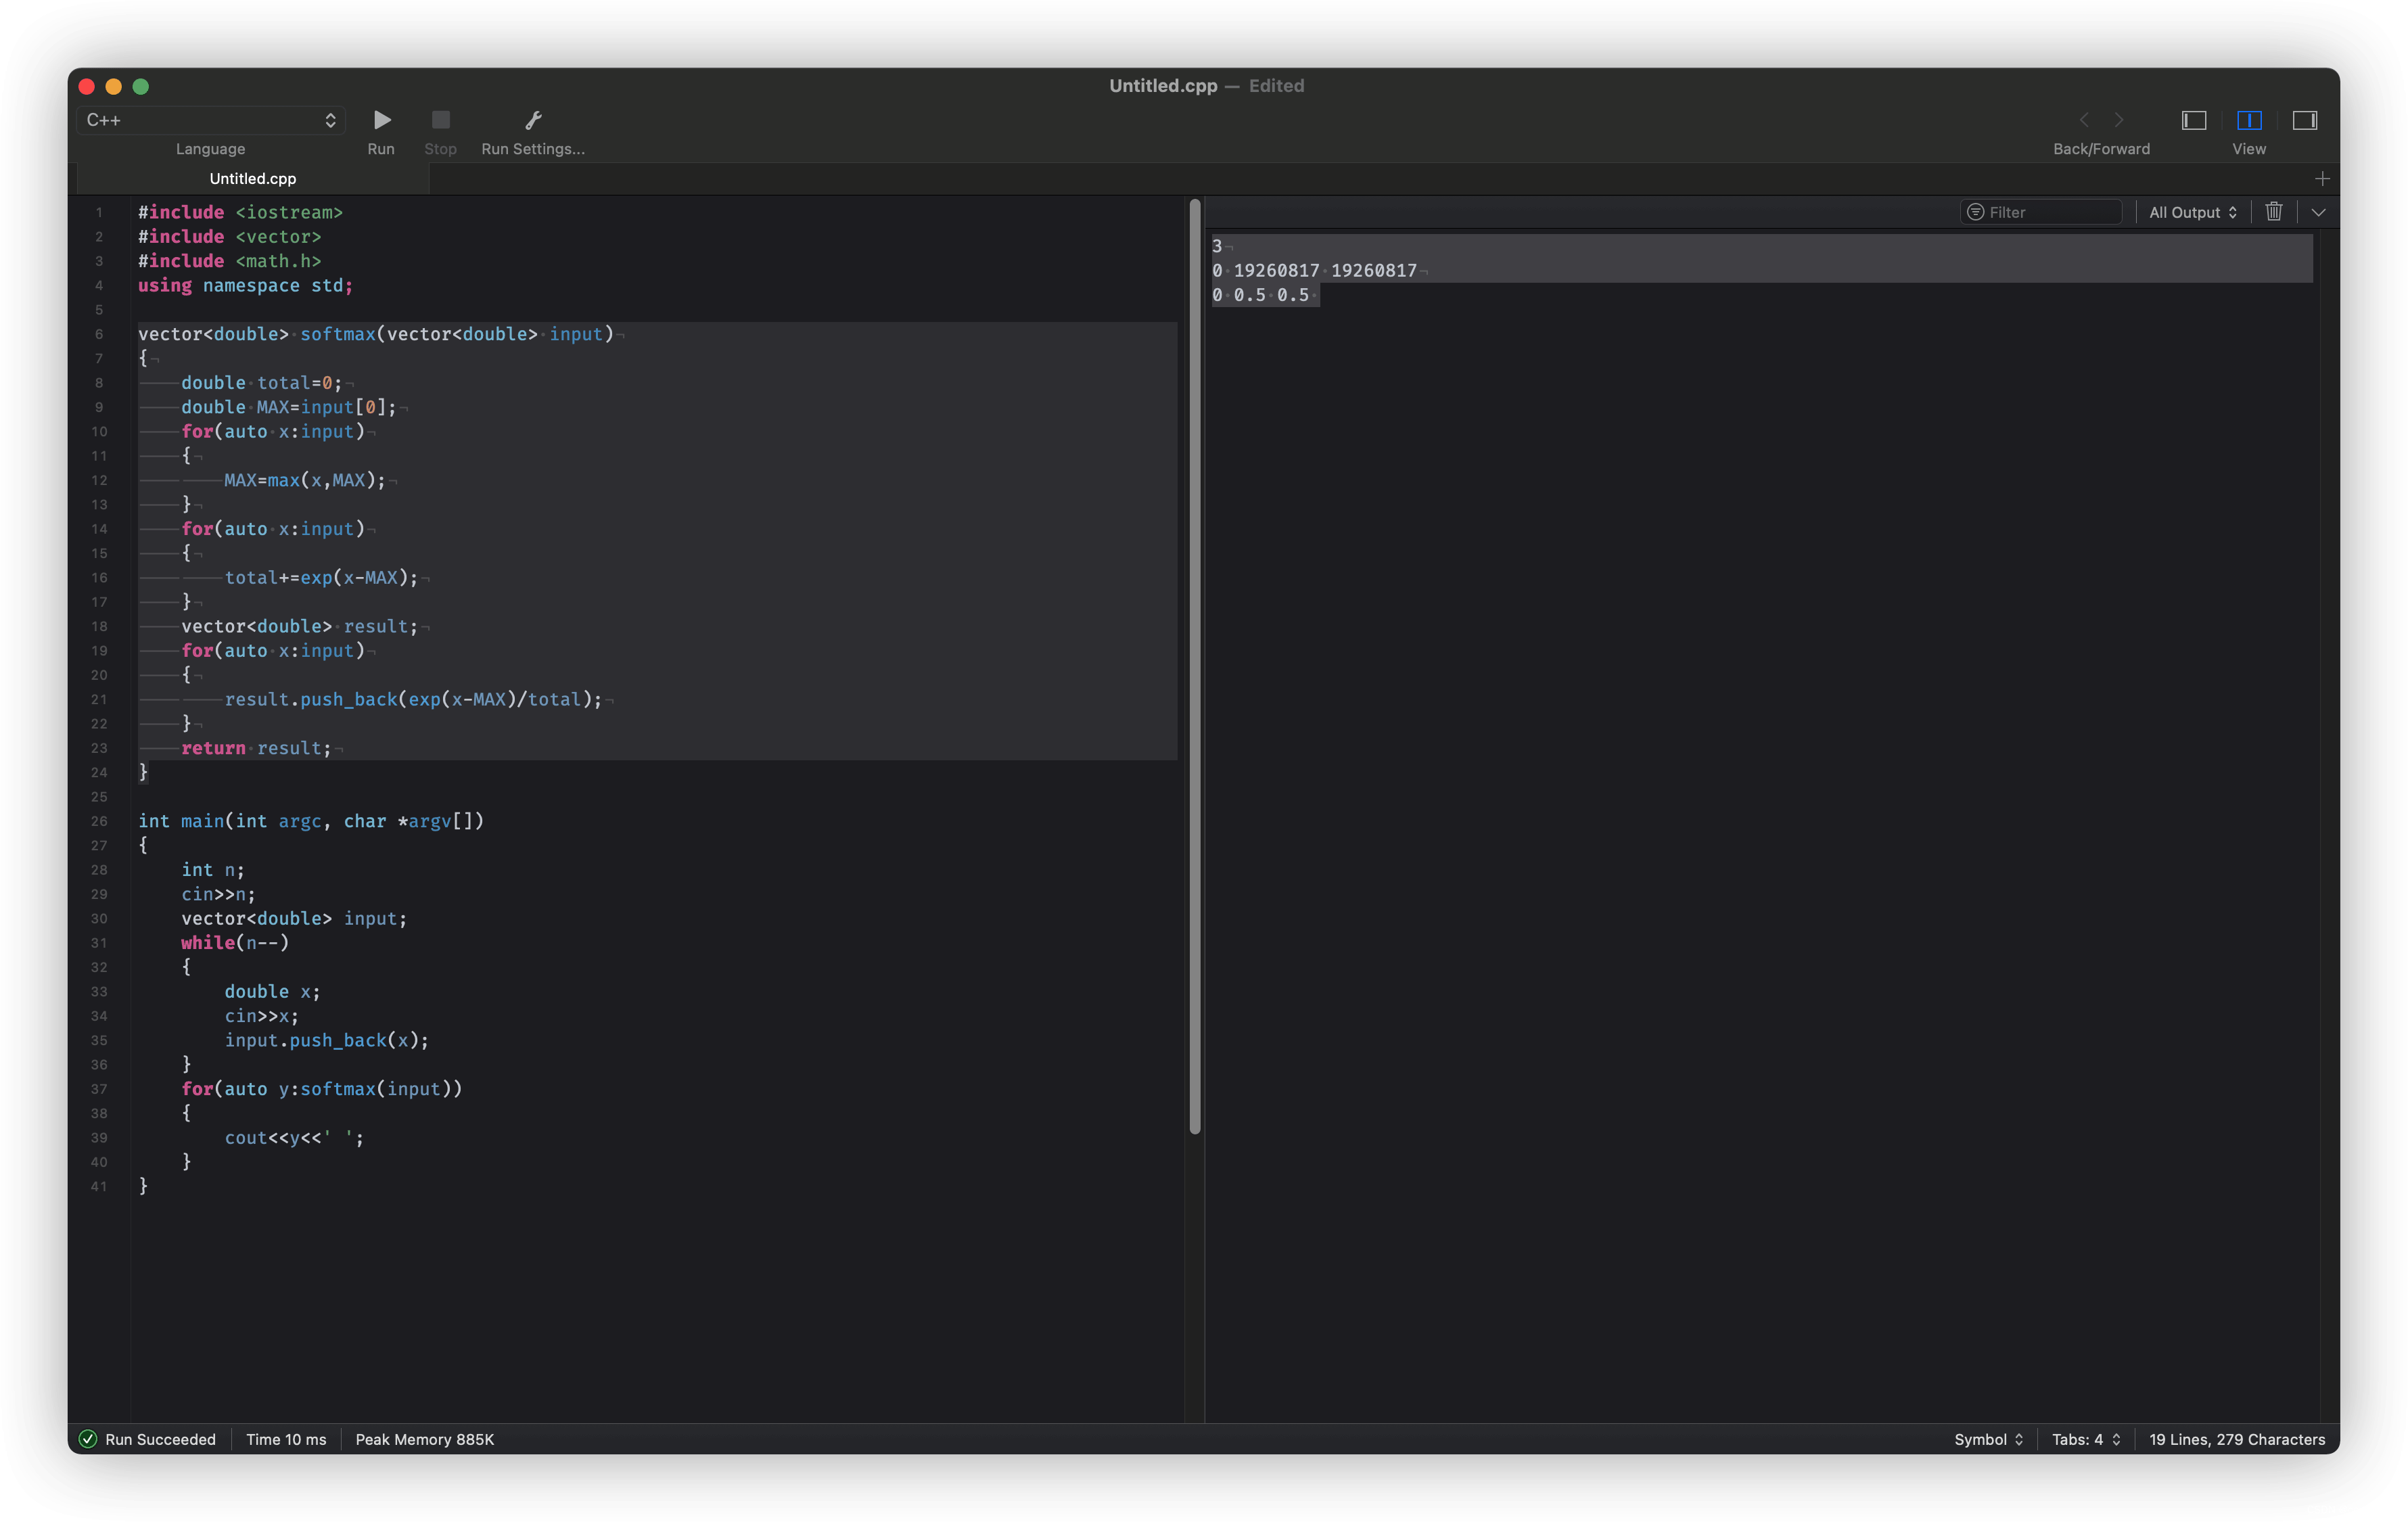This screenshot has width=2408, height=1522.
Task: Clear console with trash icon
Action: click(x=2273, y=211)
